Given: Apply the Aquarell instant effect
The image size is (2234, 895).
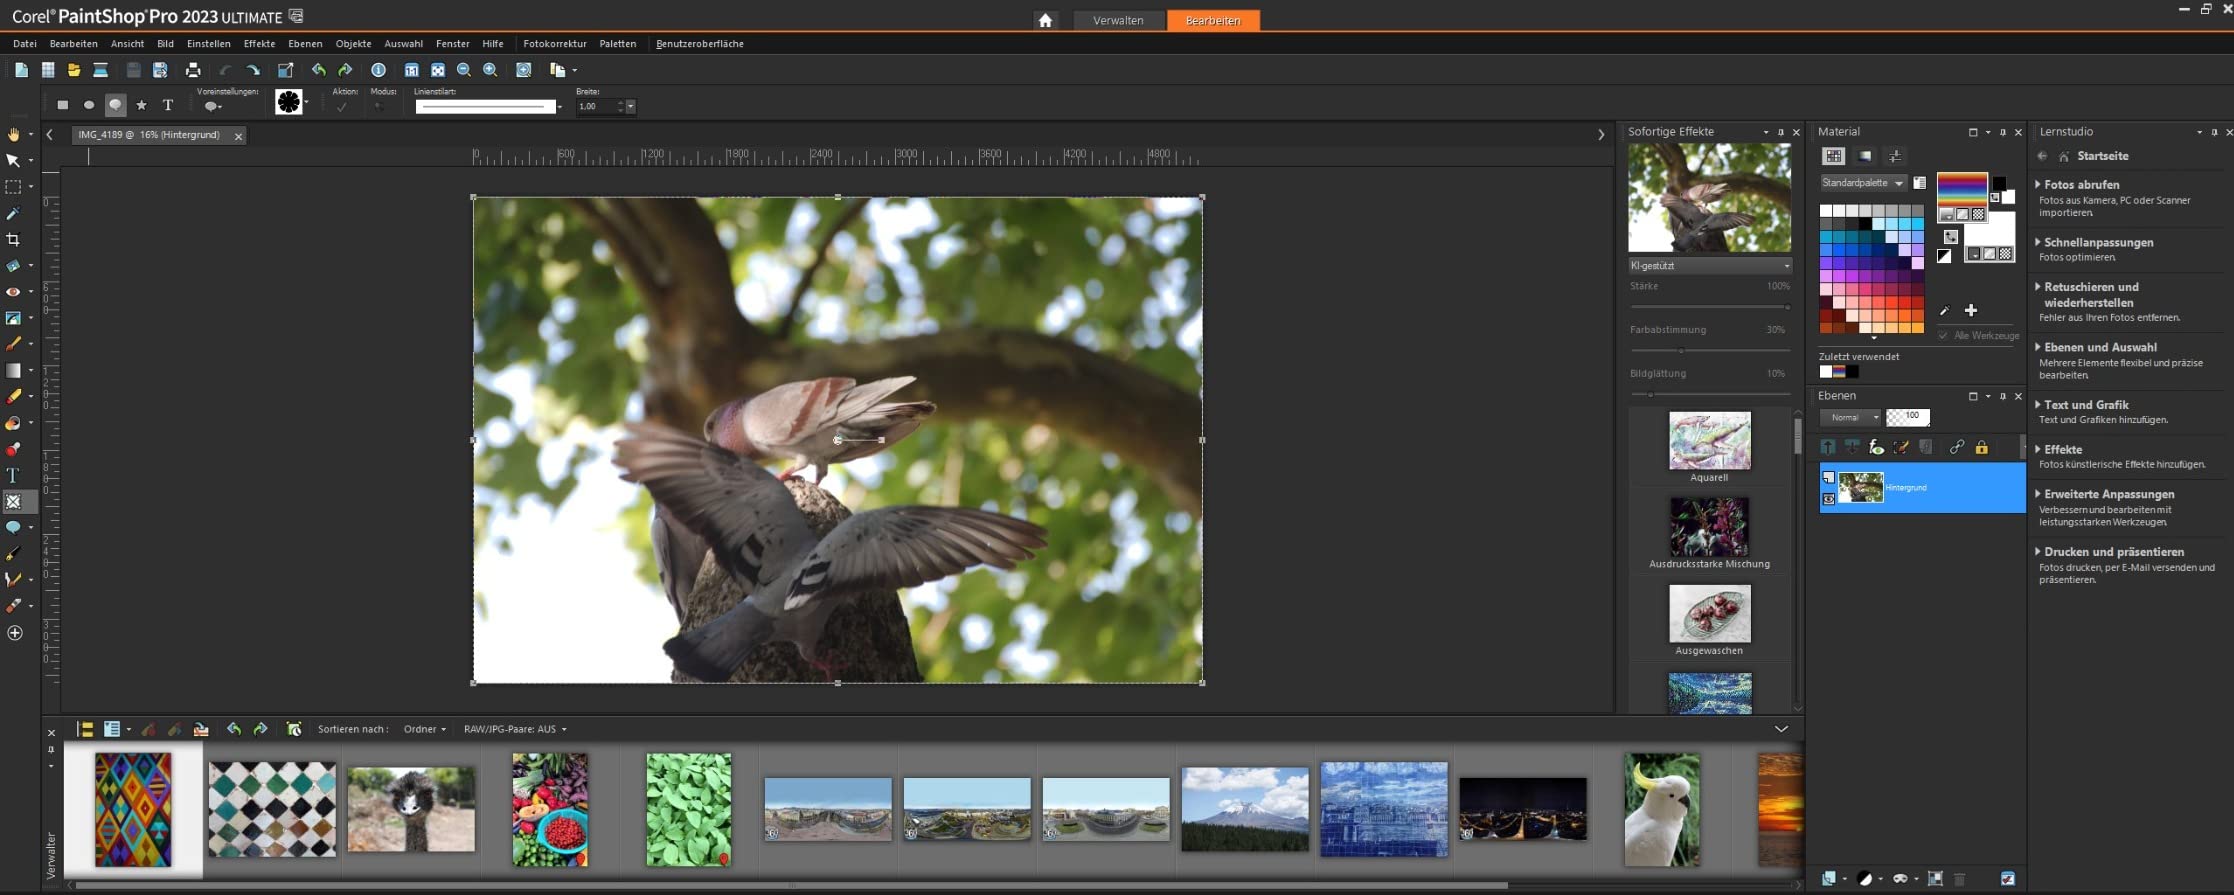Looking at the screenshot, I should (x=1710, y=441).
